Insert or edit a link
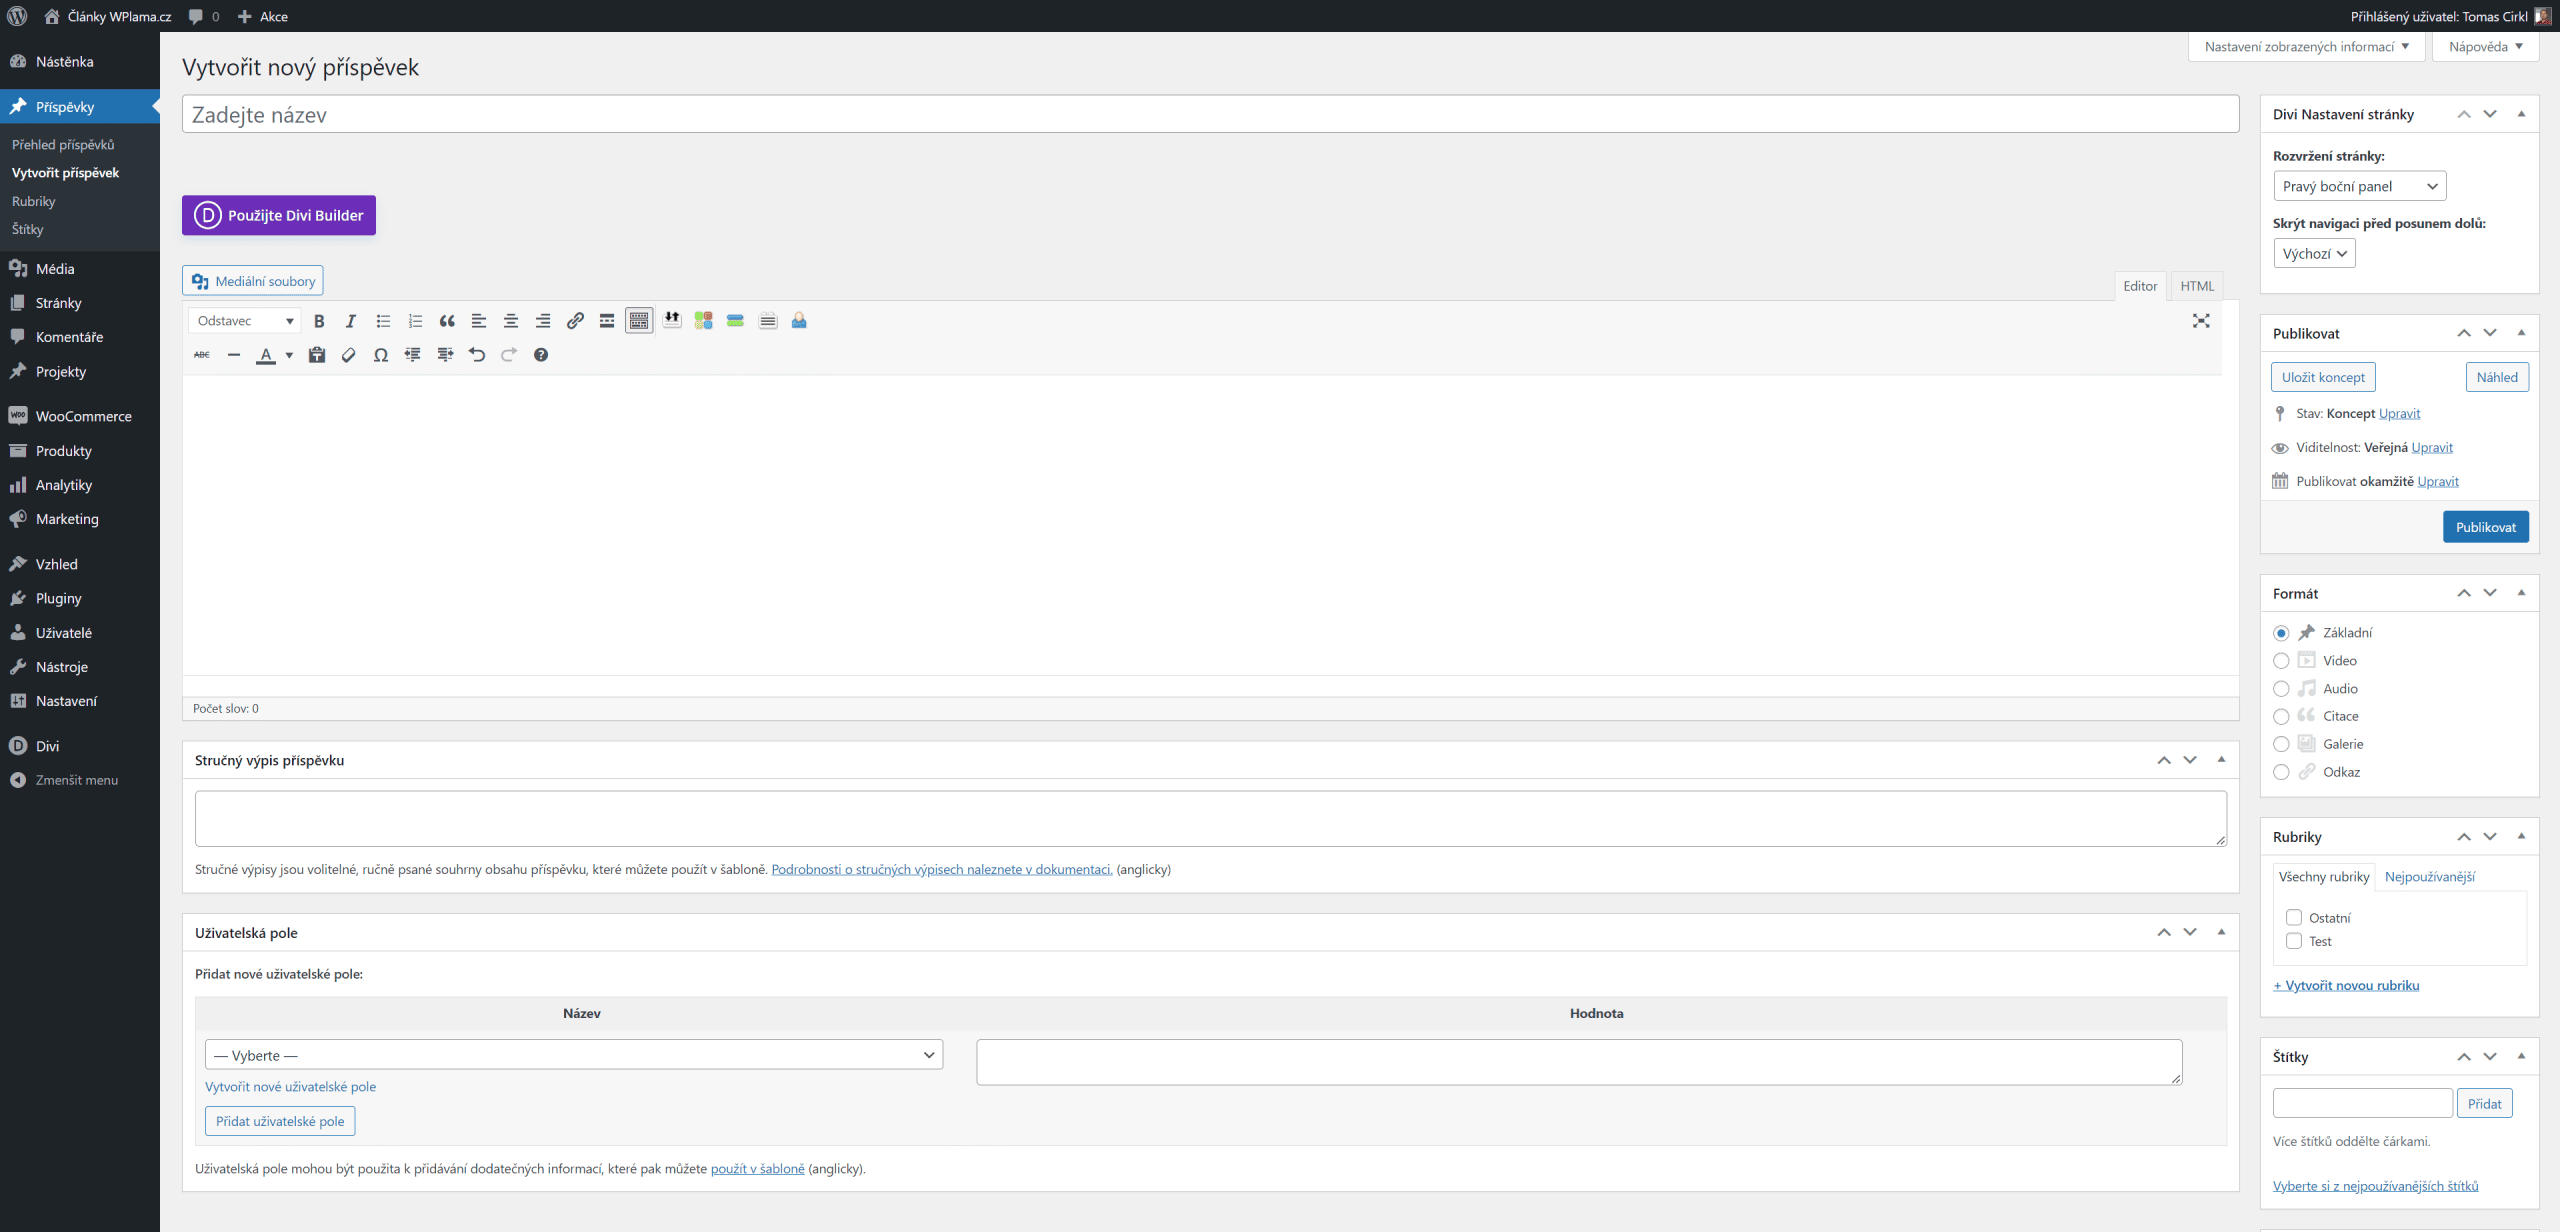The height and width of the screenshot is (1232, 2560). [x=575, y=321]
